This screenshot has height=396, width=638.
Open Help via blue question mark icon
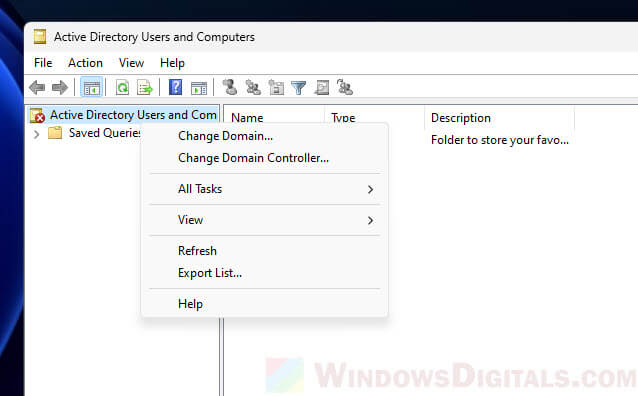point(175,87)
